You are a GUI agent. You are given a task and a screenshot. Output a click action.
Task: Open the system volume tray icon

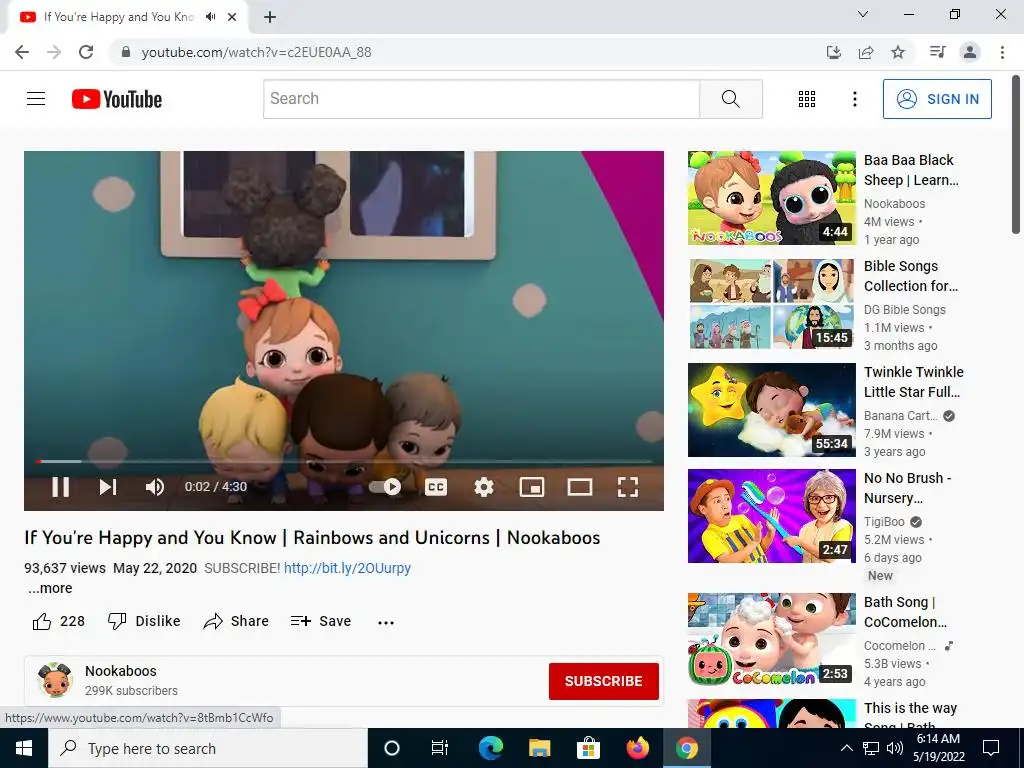(895, 748)
